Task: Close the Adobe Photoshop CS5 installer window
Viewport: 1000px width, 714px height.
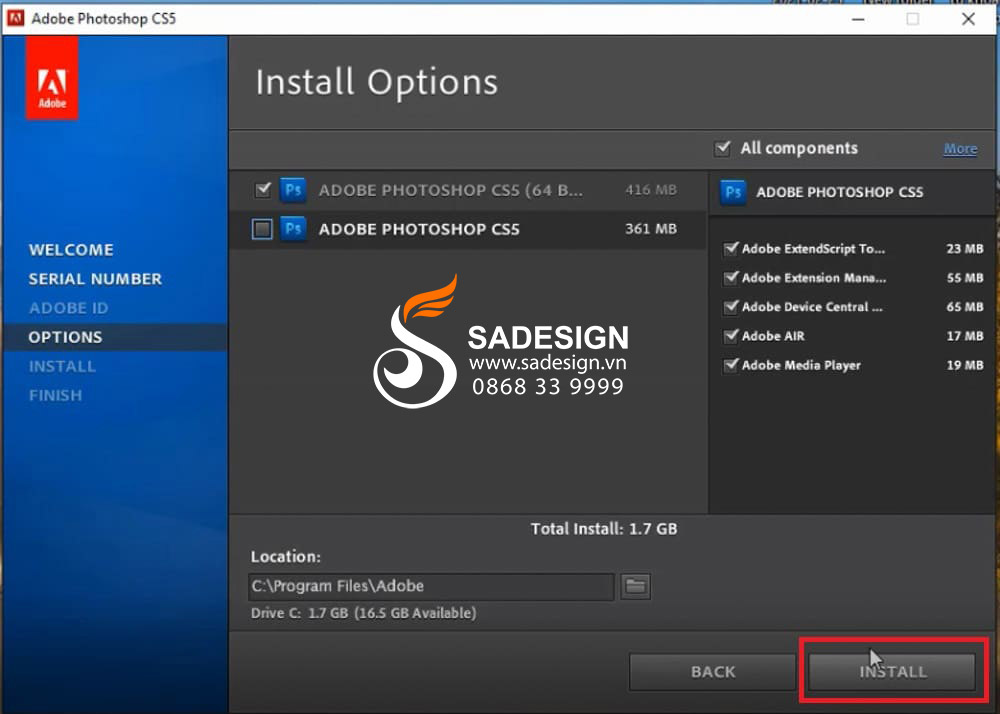Action: (968, 19)
